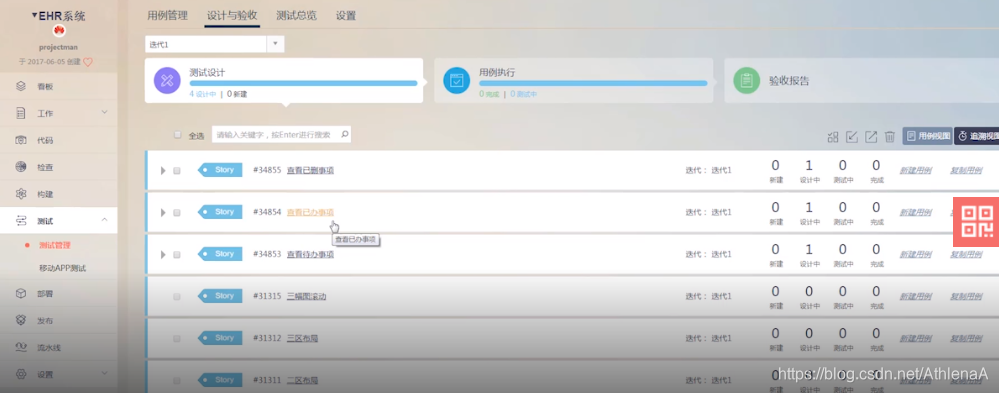The width and height of the screenshot is (999, 393).
Task: Open 部署 in the sidebar
Action: [x=45, y=294]
